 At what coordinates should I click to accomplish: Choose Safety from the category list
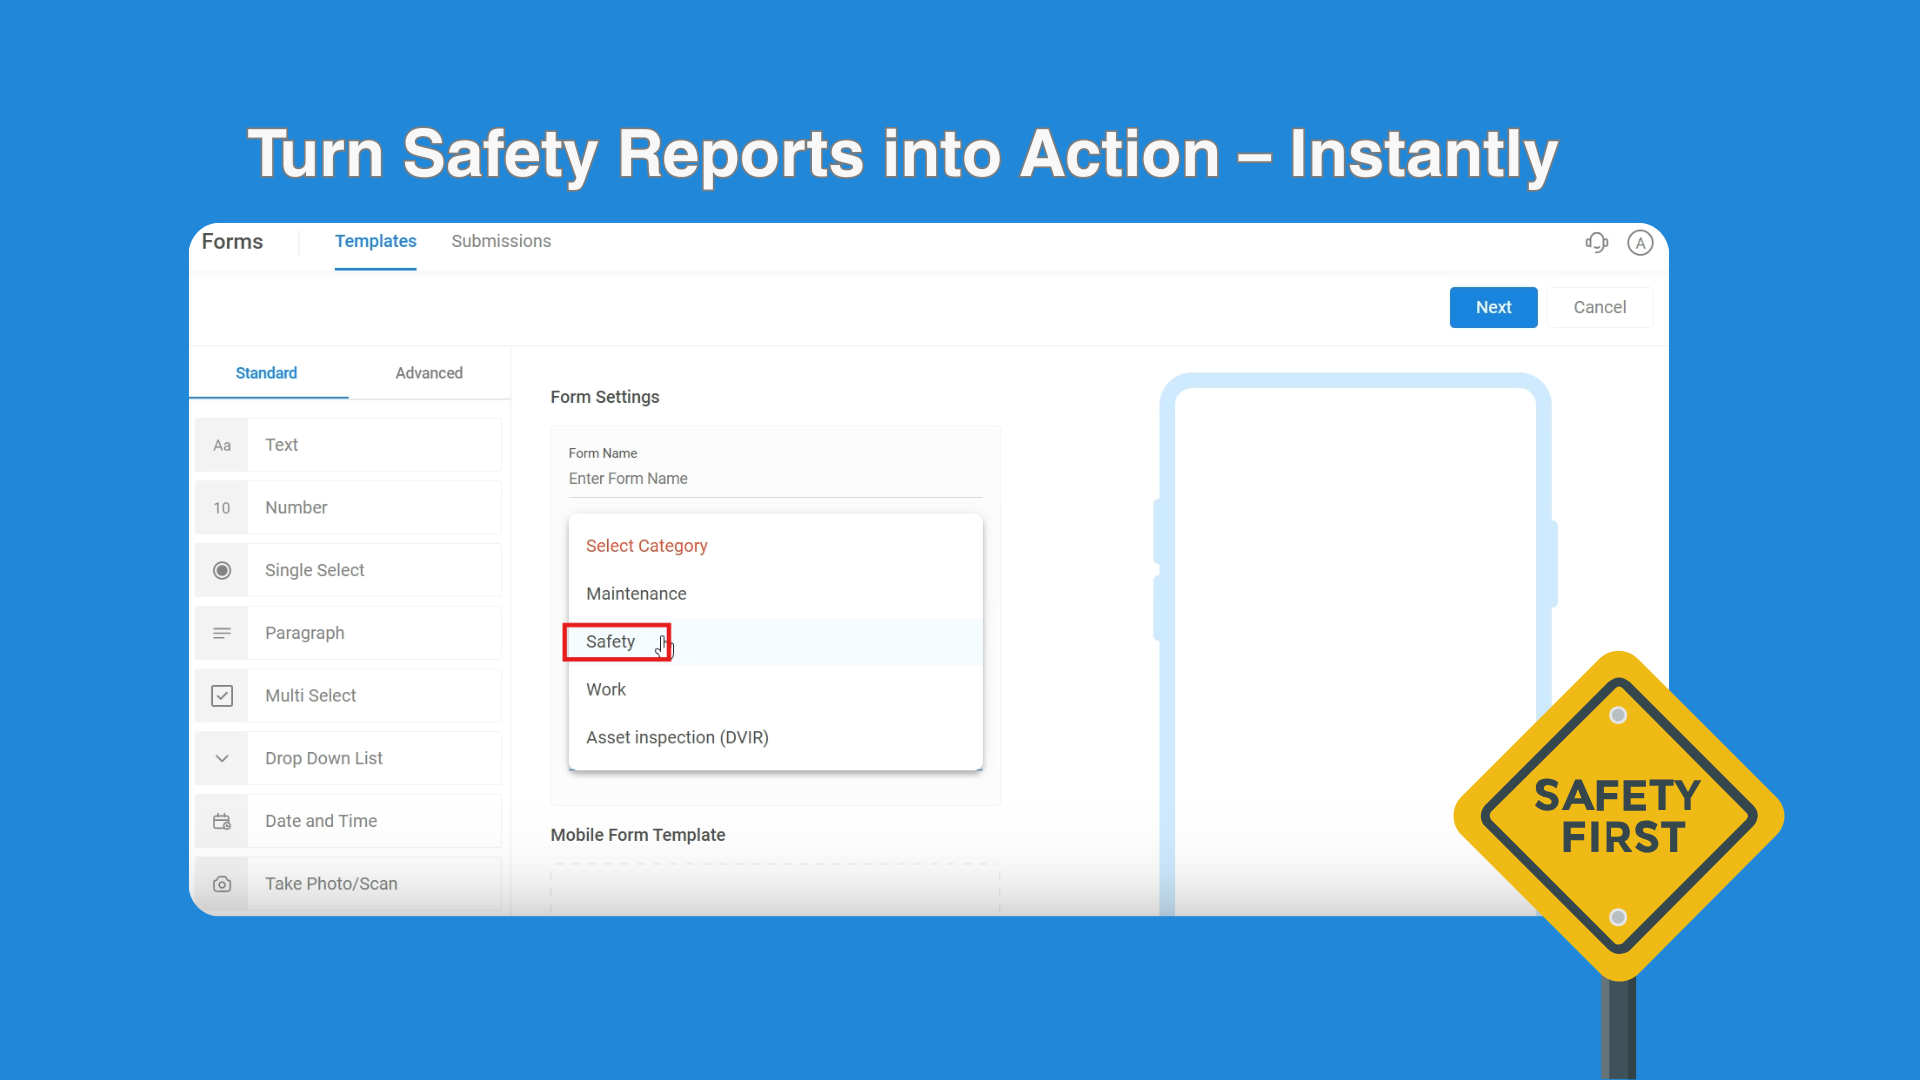click(611, 642)
